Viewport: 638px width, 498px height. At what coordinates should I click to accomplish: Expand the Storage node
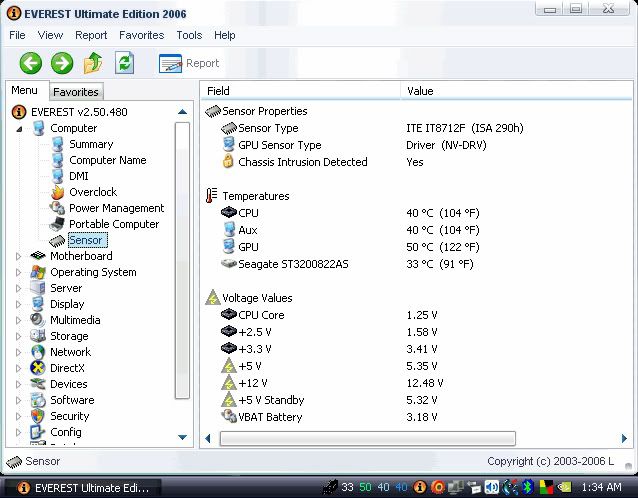pyautogui.click(x=18, y=336)
